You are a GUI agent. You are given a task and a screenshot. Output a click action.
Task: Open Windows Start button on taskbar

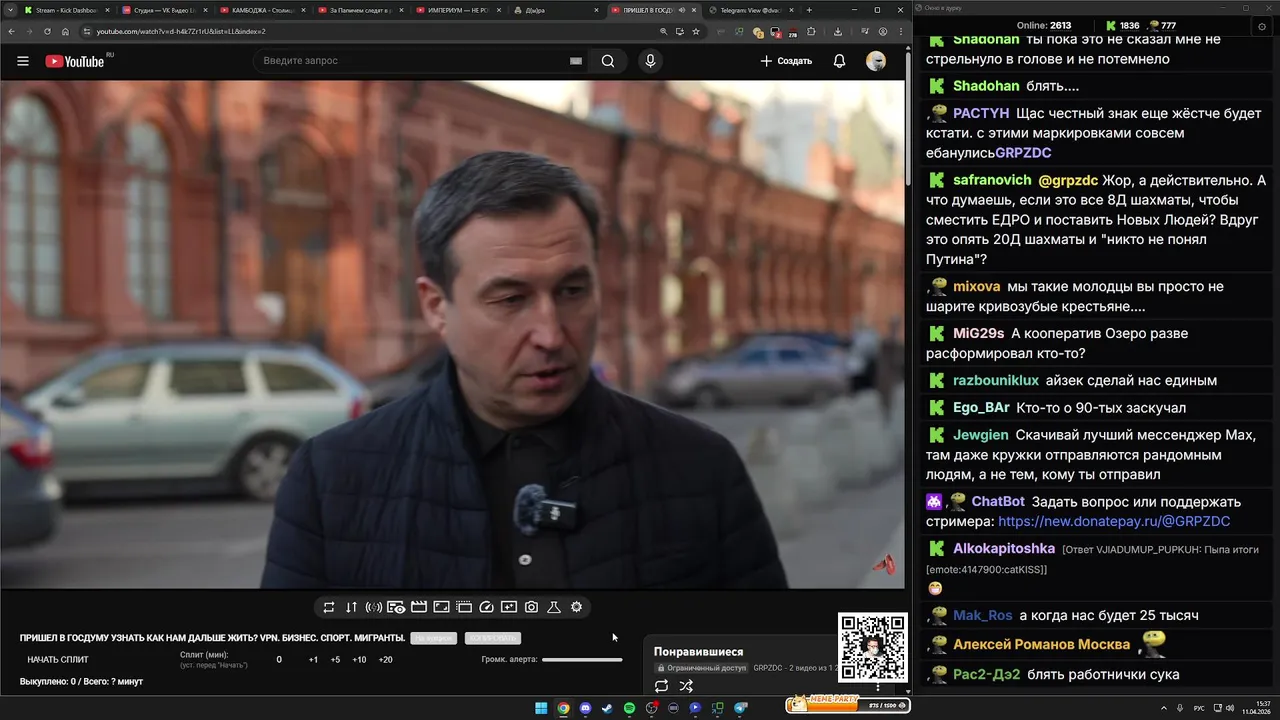541,708
